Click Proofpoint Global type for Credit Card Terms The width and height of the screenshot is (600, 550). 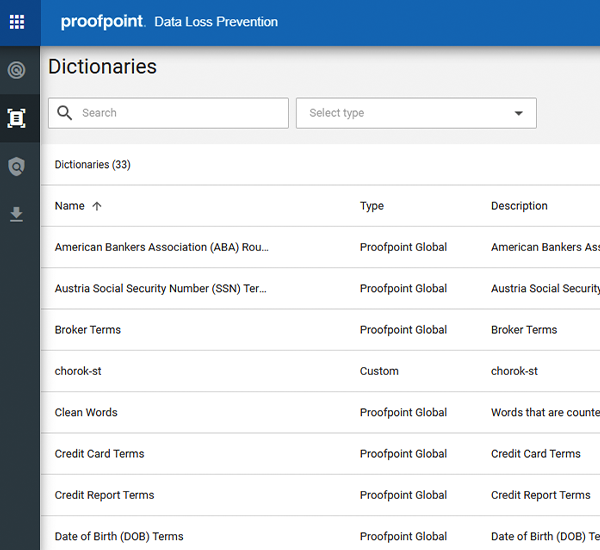(x=403, y=454)
